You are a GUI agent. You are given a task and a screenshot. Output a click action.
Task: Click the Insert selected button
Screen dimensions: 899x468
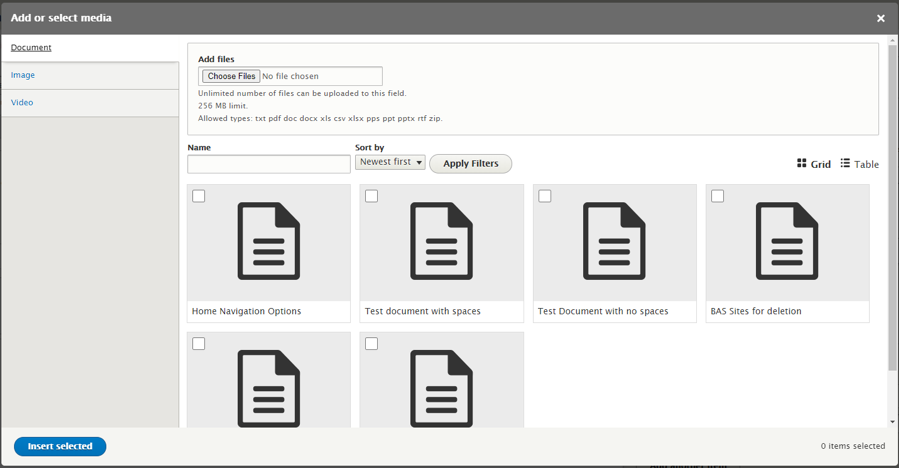pos(60,446)
